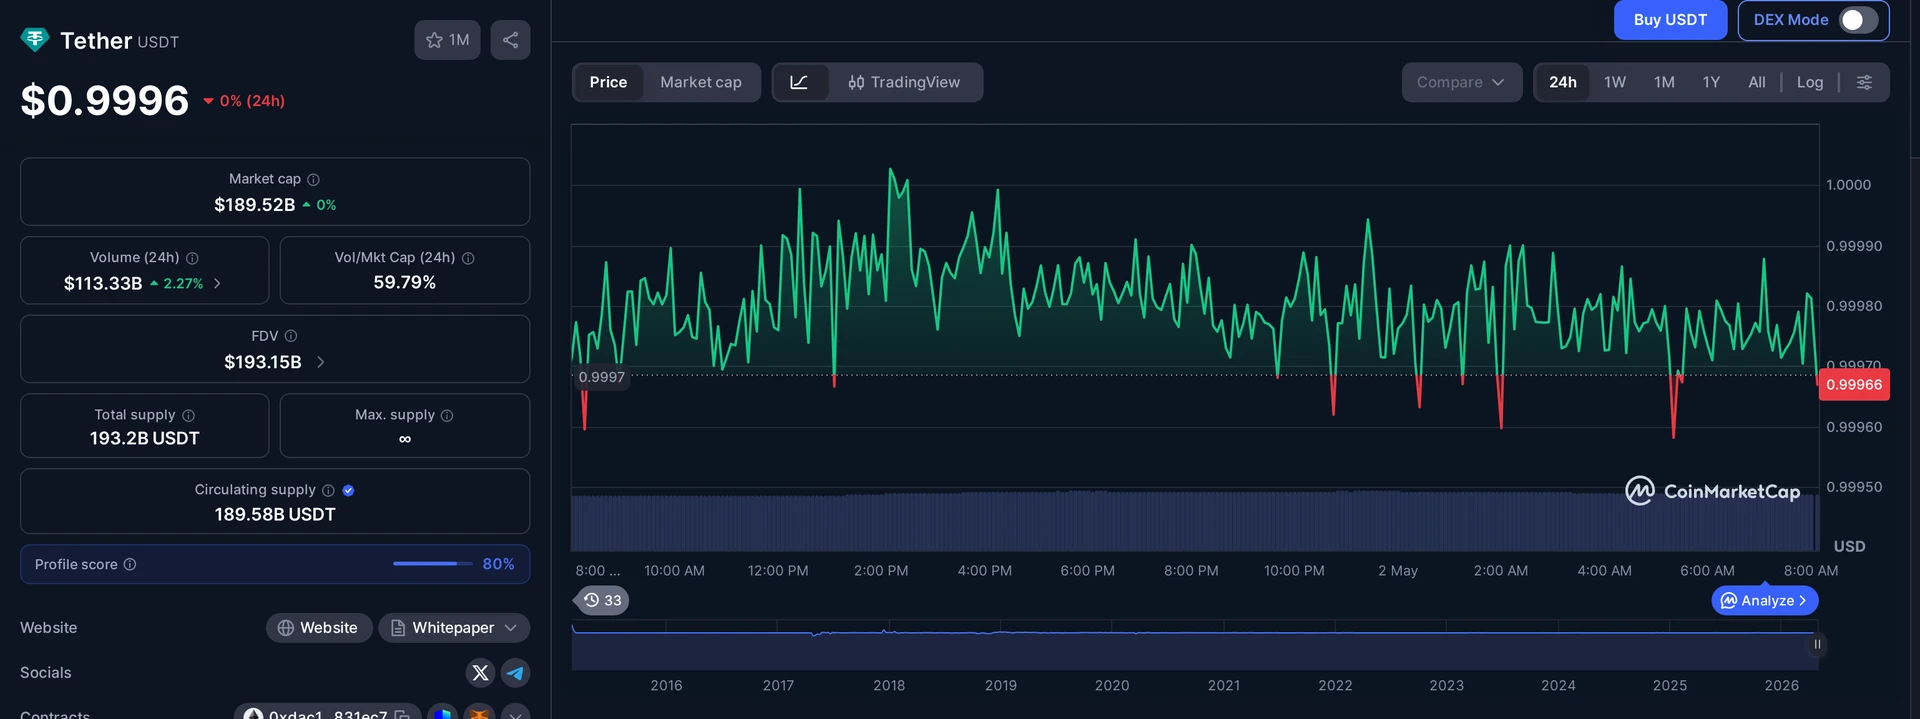Viewport: 1920px width, 719px height.
Task: Select the 1Y time range
Action: pos(1711,82)
